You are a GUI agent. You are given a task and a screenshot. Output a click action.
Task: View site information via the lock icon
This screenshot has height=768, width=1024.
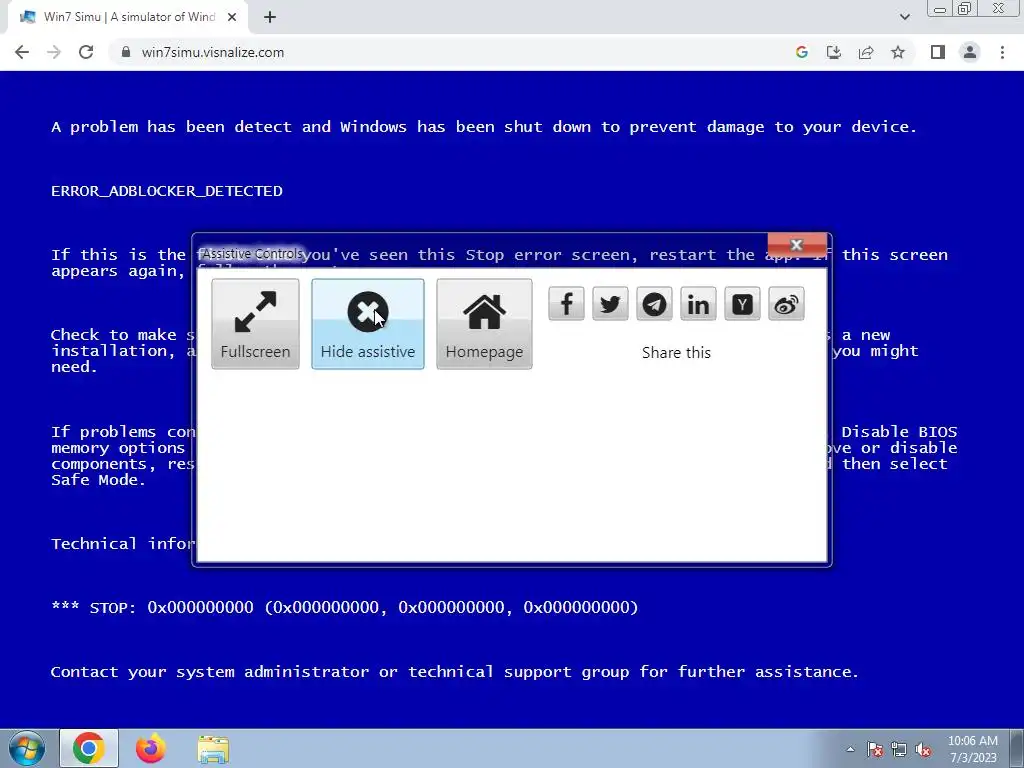point(126,52)
